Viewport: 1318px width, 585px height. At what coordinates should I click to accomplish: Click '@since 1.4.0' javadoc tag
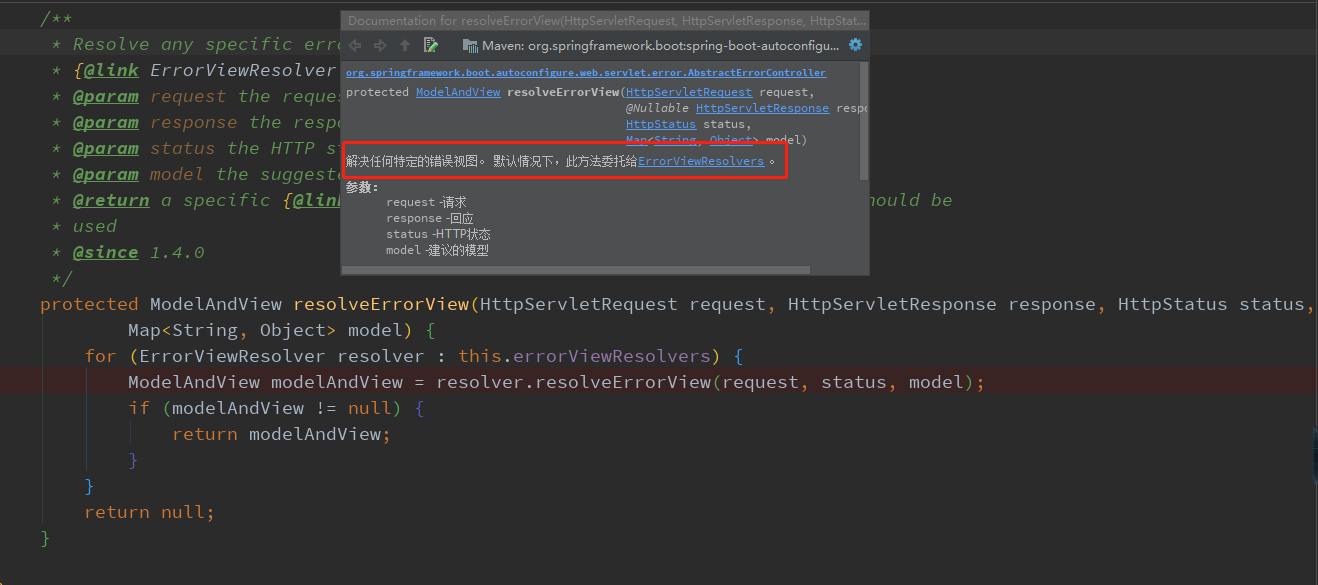pyautogui.click(x=138, y=252)
